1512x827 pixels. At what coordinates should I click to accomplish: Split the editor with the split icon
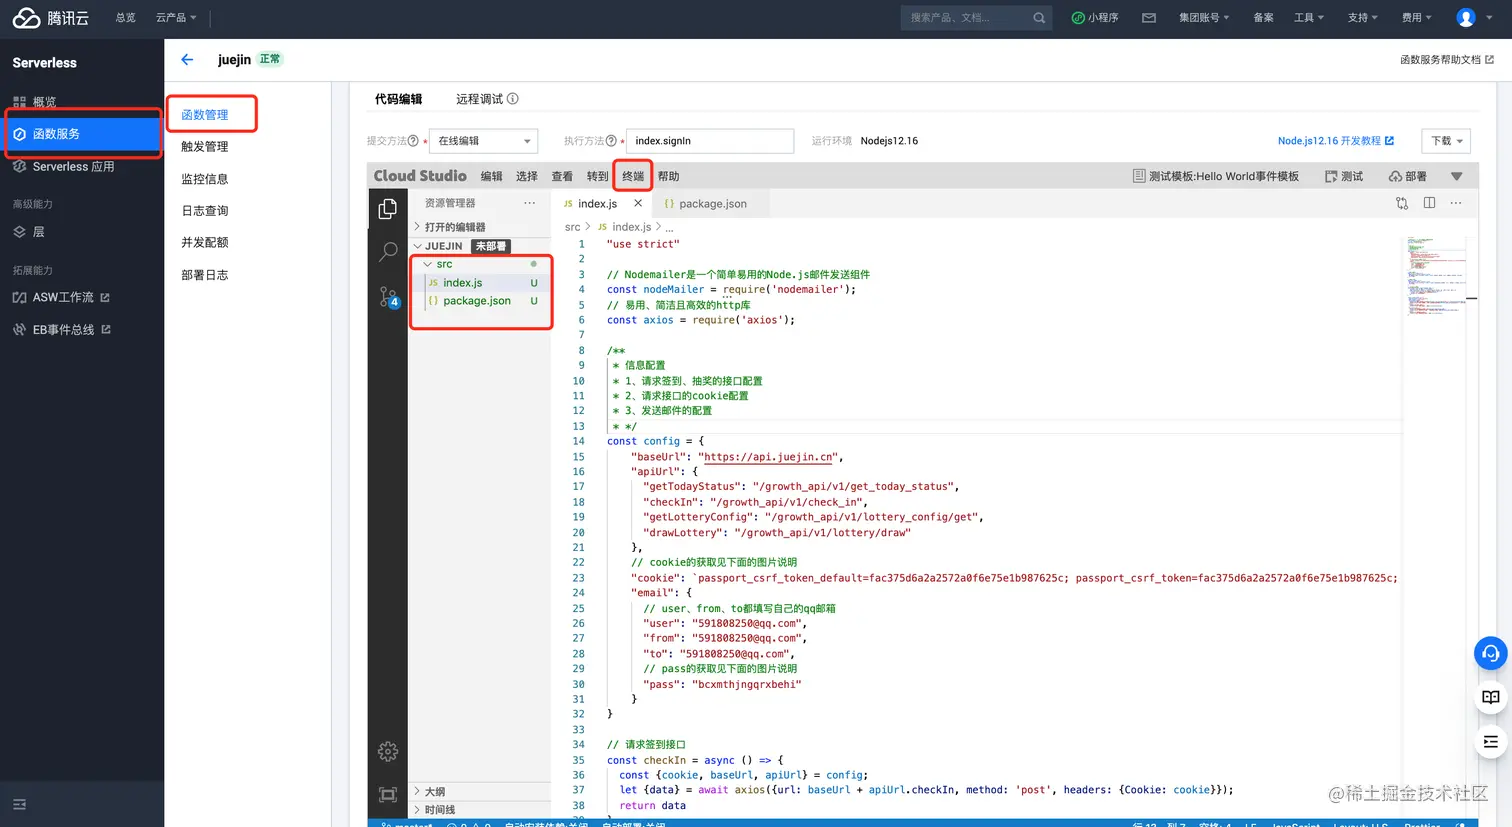pos(1429,203)
